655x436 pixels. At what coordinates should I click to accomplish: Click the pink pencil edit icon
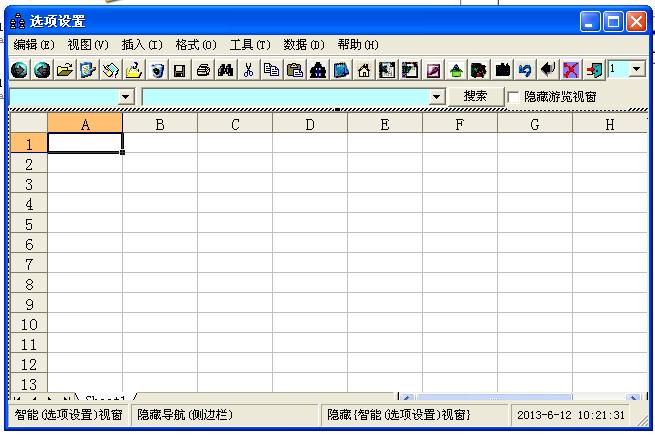point(433,70)
